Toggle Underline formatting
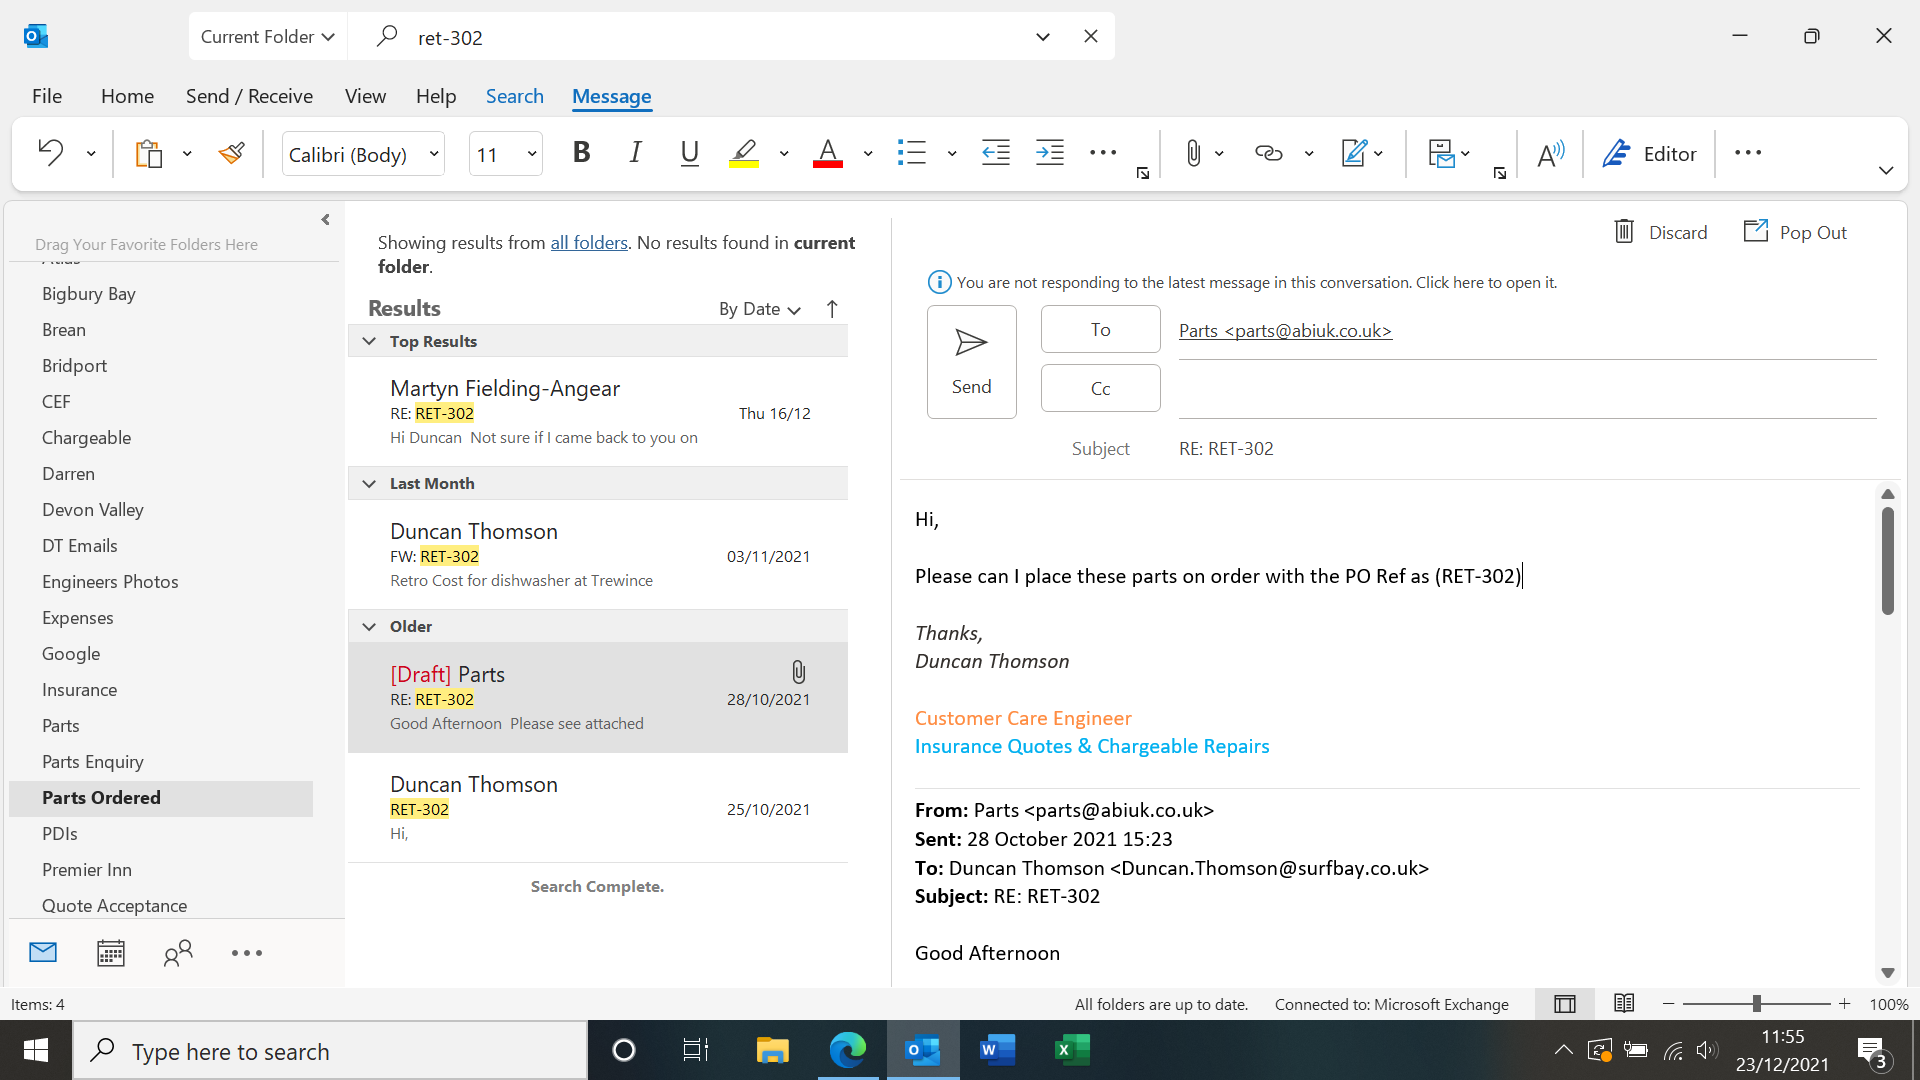This screenshot has height=1080, width=1920. pyautogui.click(x=689, y=153)
